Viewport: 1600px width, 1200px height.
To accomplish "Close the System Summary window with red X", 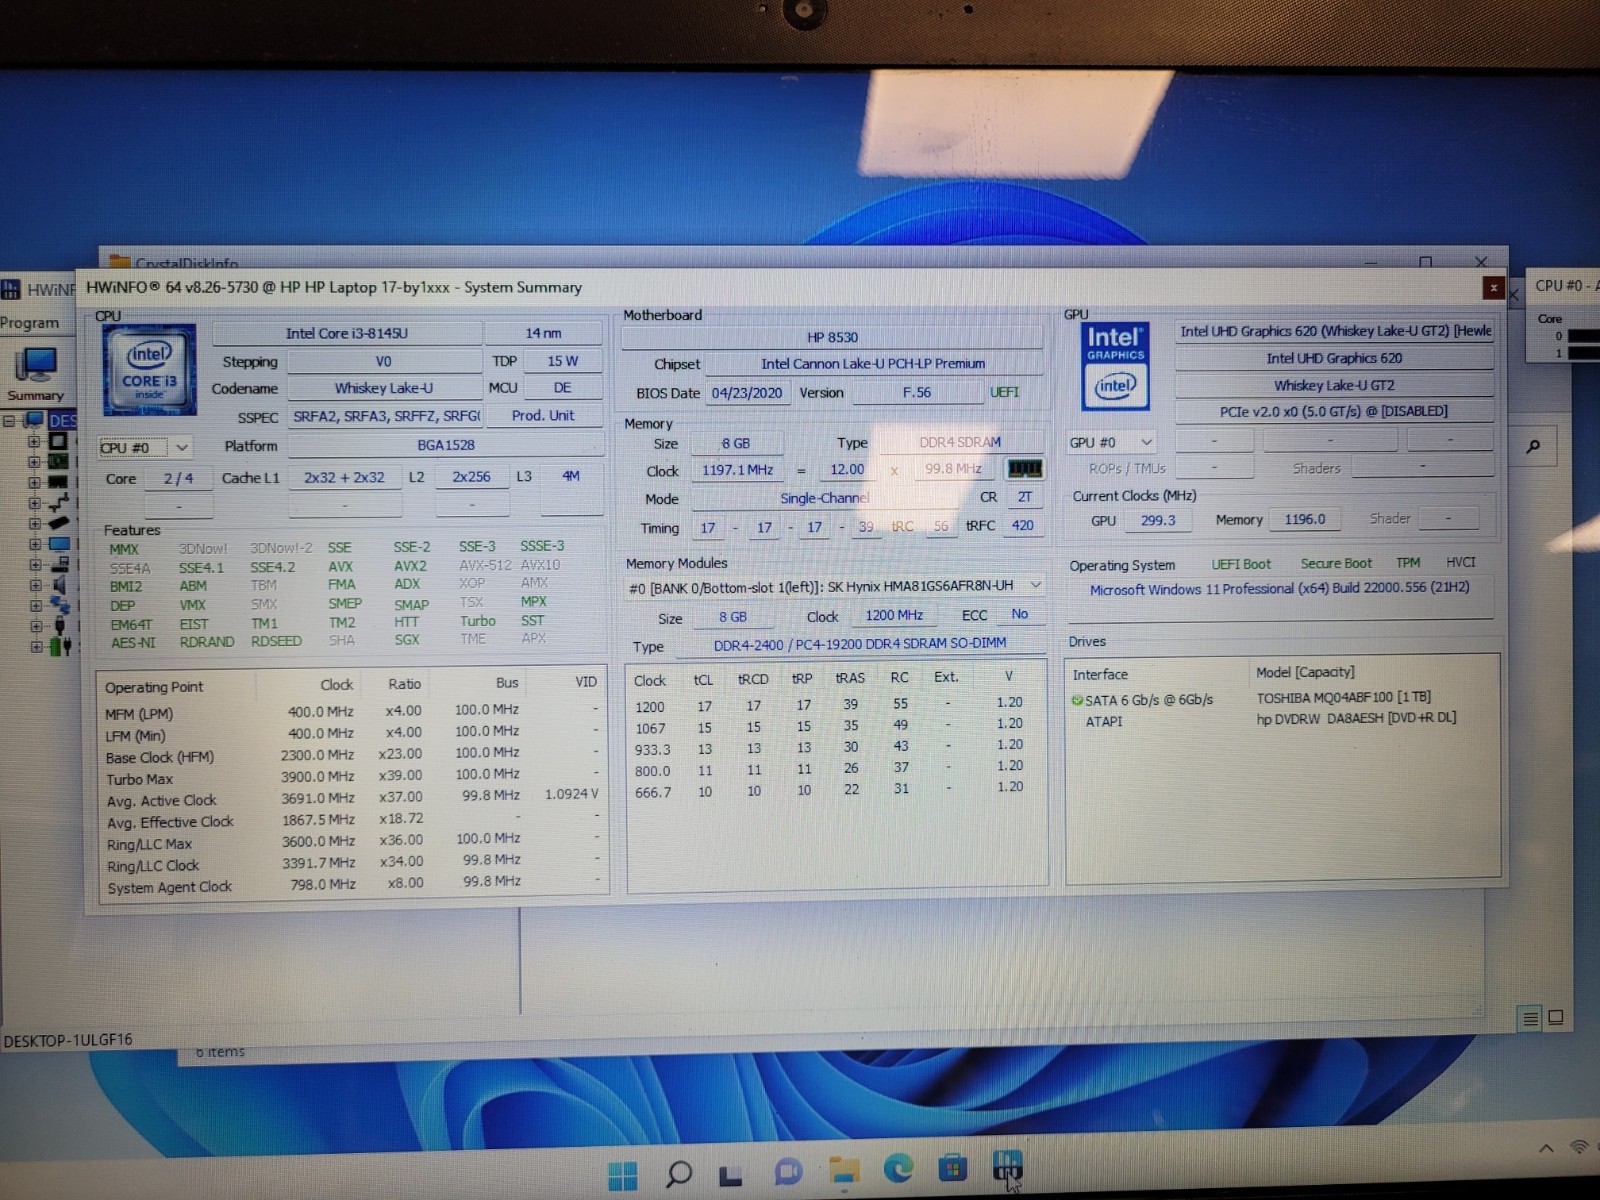I will pos(1493,288).
